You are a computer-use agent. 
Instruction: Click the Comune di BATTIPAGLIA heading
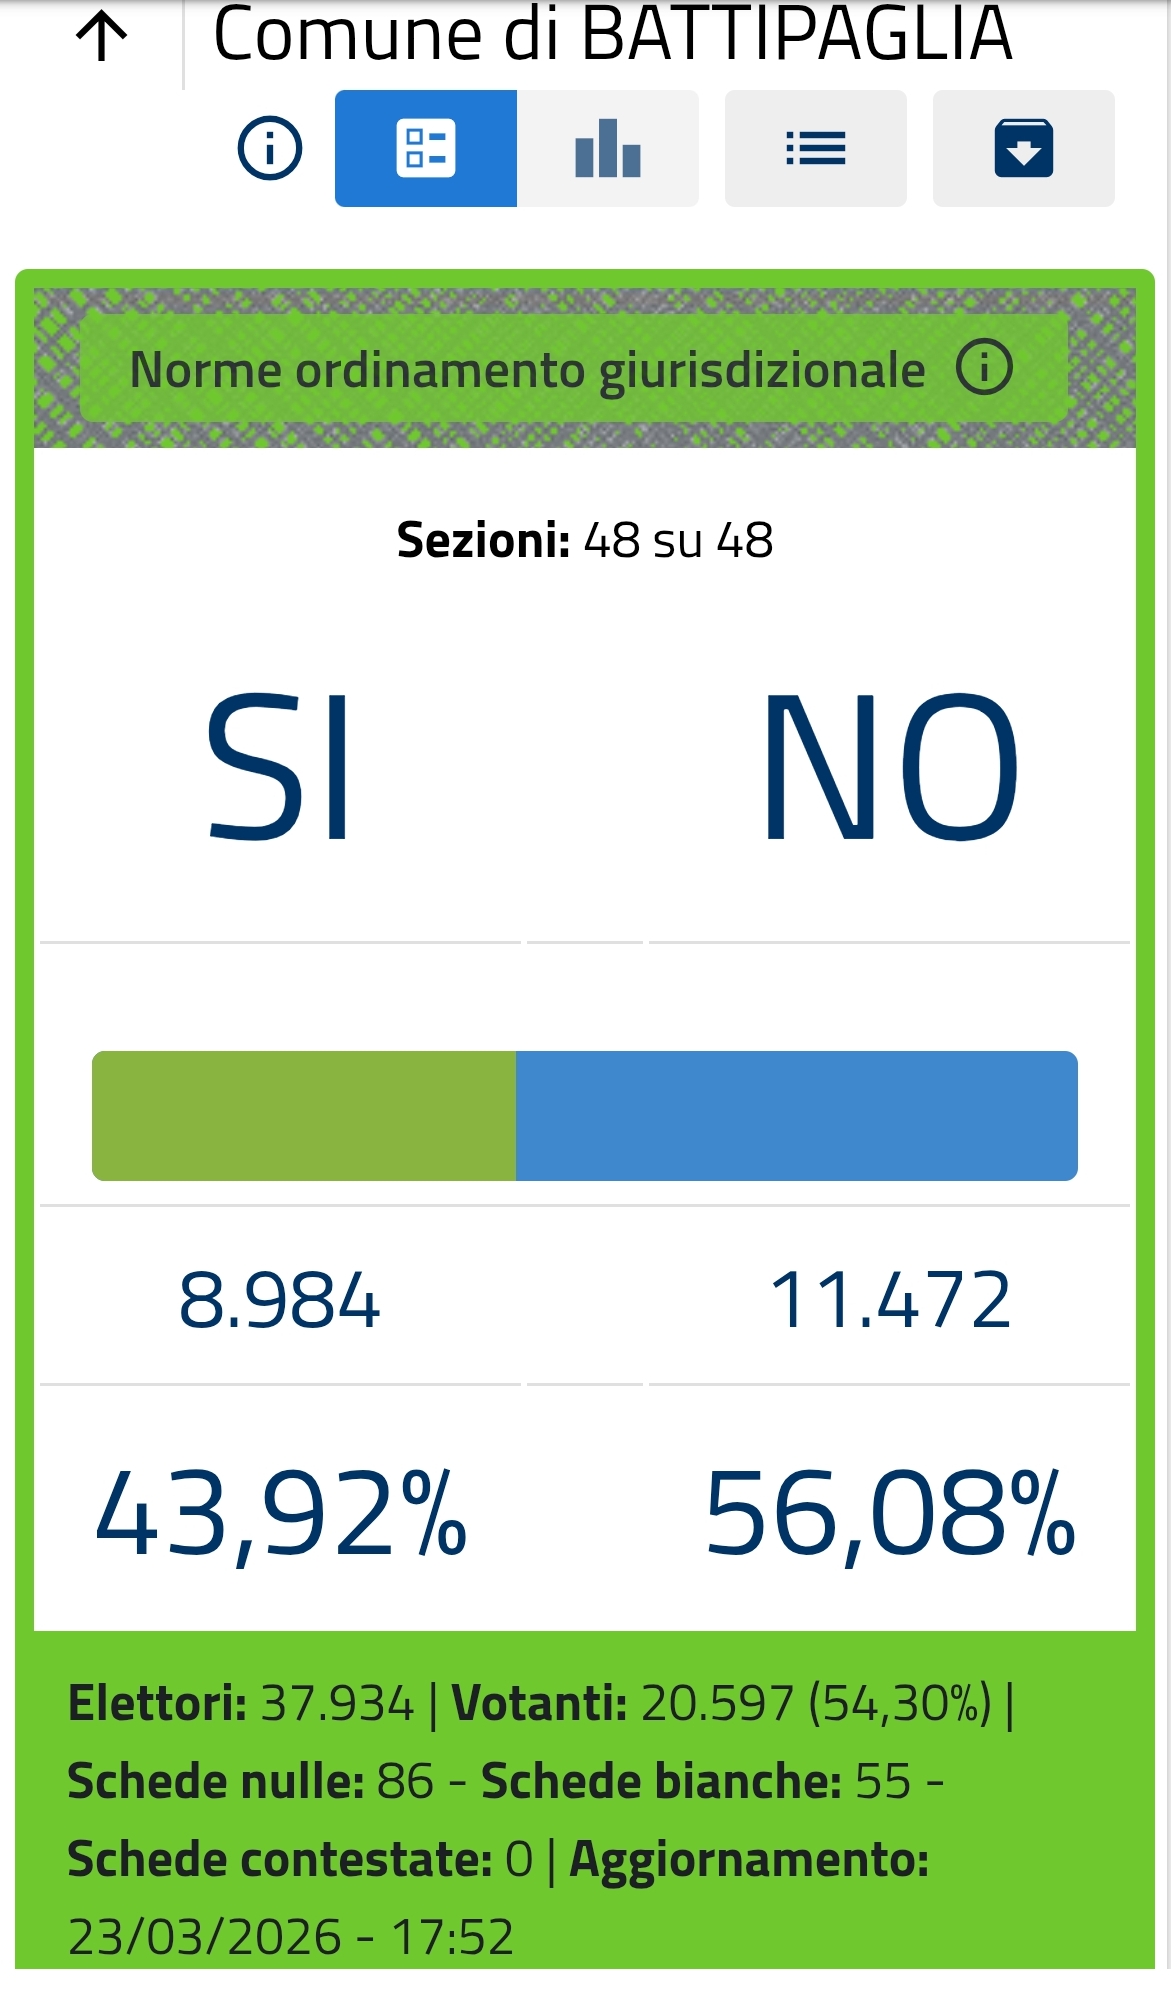click(612, 34)
